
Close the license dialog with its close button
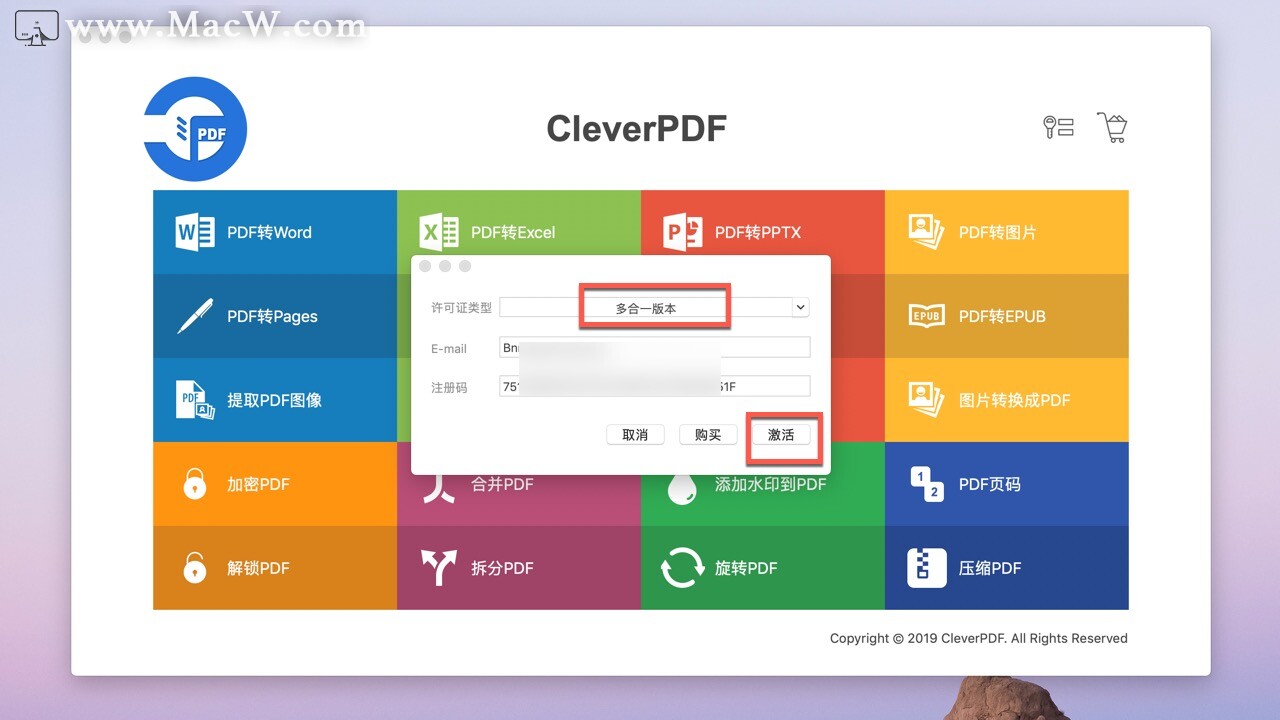point(425,266)
